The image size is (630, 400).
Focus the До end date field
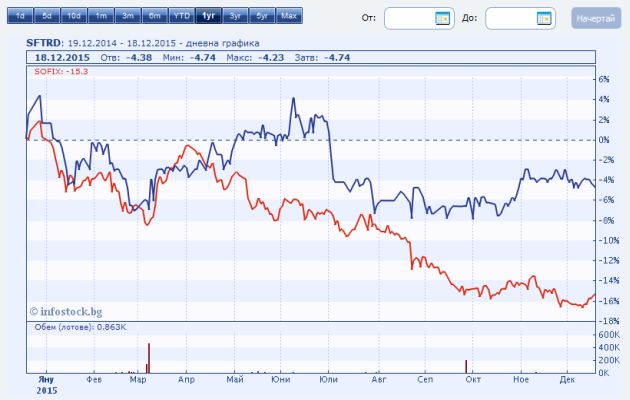click(520, 18)
